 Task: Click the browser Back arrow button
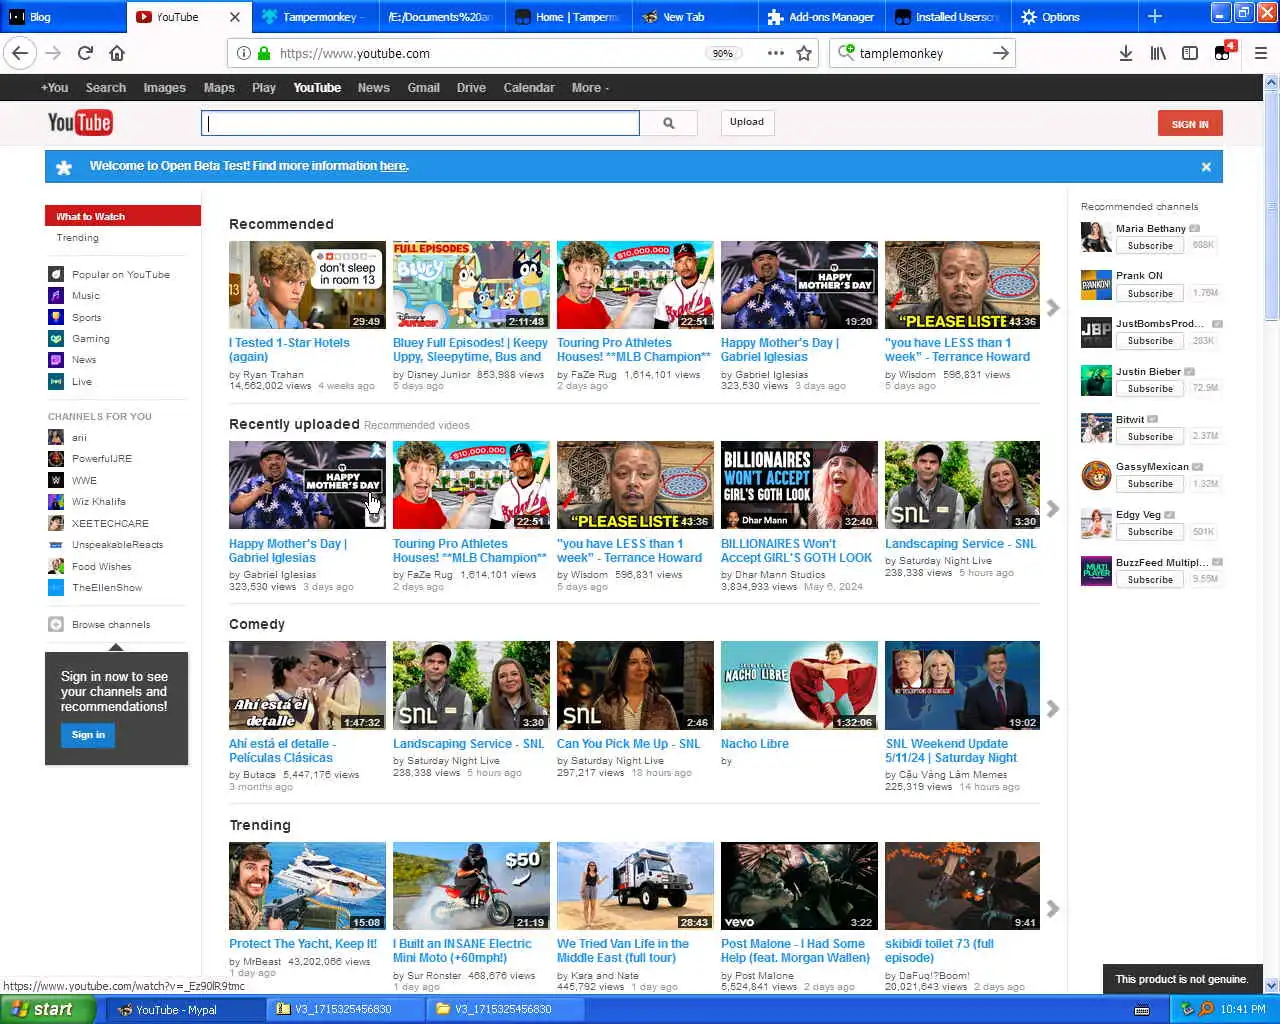coord(21,53)
